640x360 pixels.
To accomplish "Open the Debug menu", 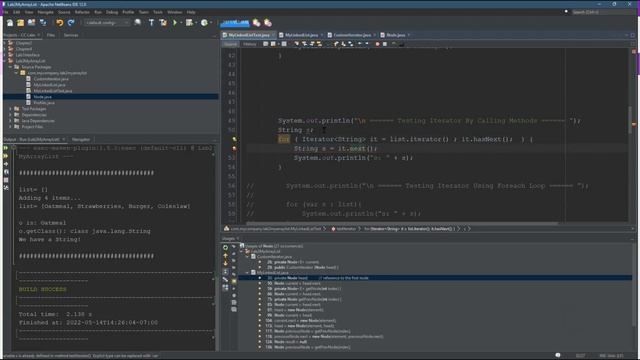I will coord(112,12).
